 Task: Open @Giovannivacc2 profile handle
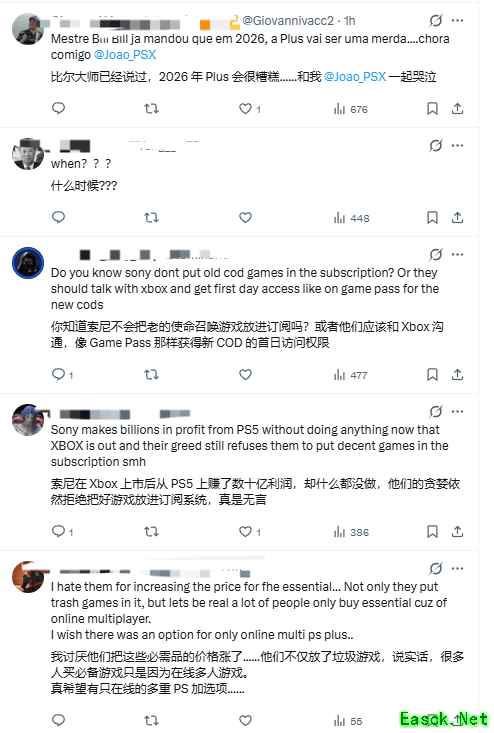coord(288,21)
